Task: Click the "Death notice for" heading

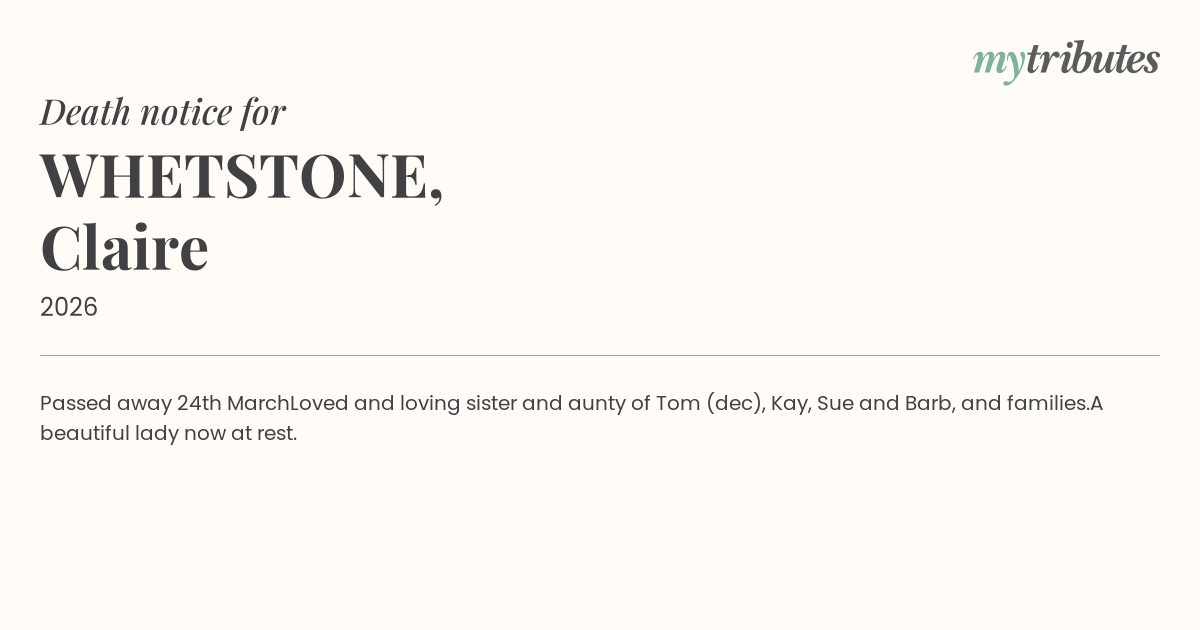Action: click(163, 112)
